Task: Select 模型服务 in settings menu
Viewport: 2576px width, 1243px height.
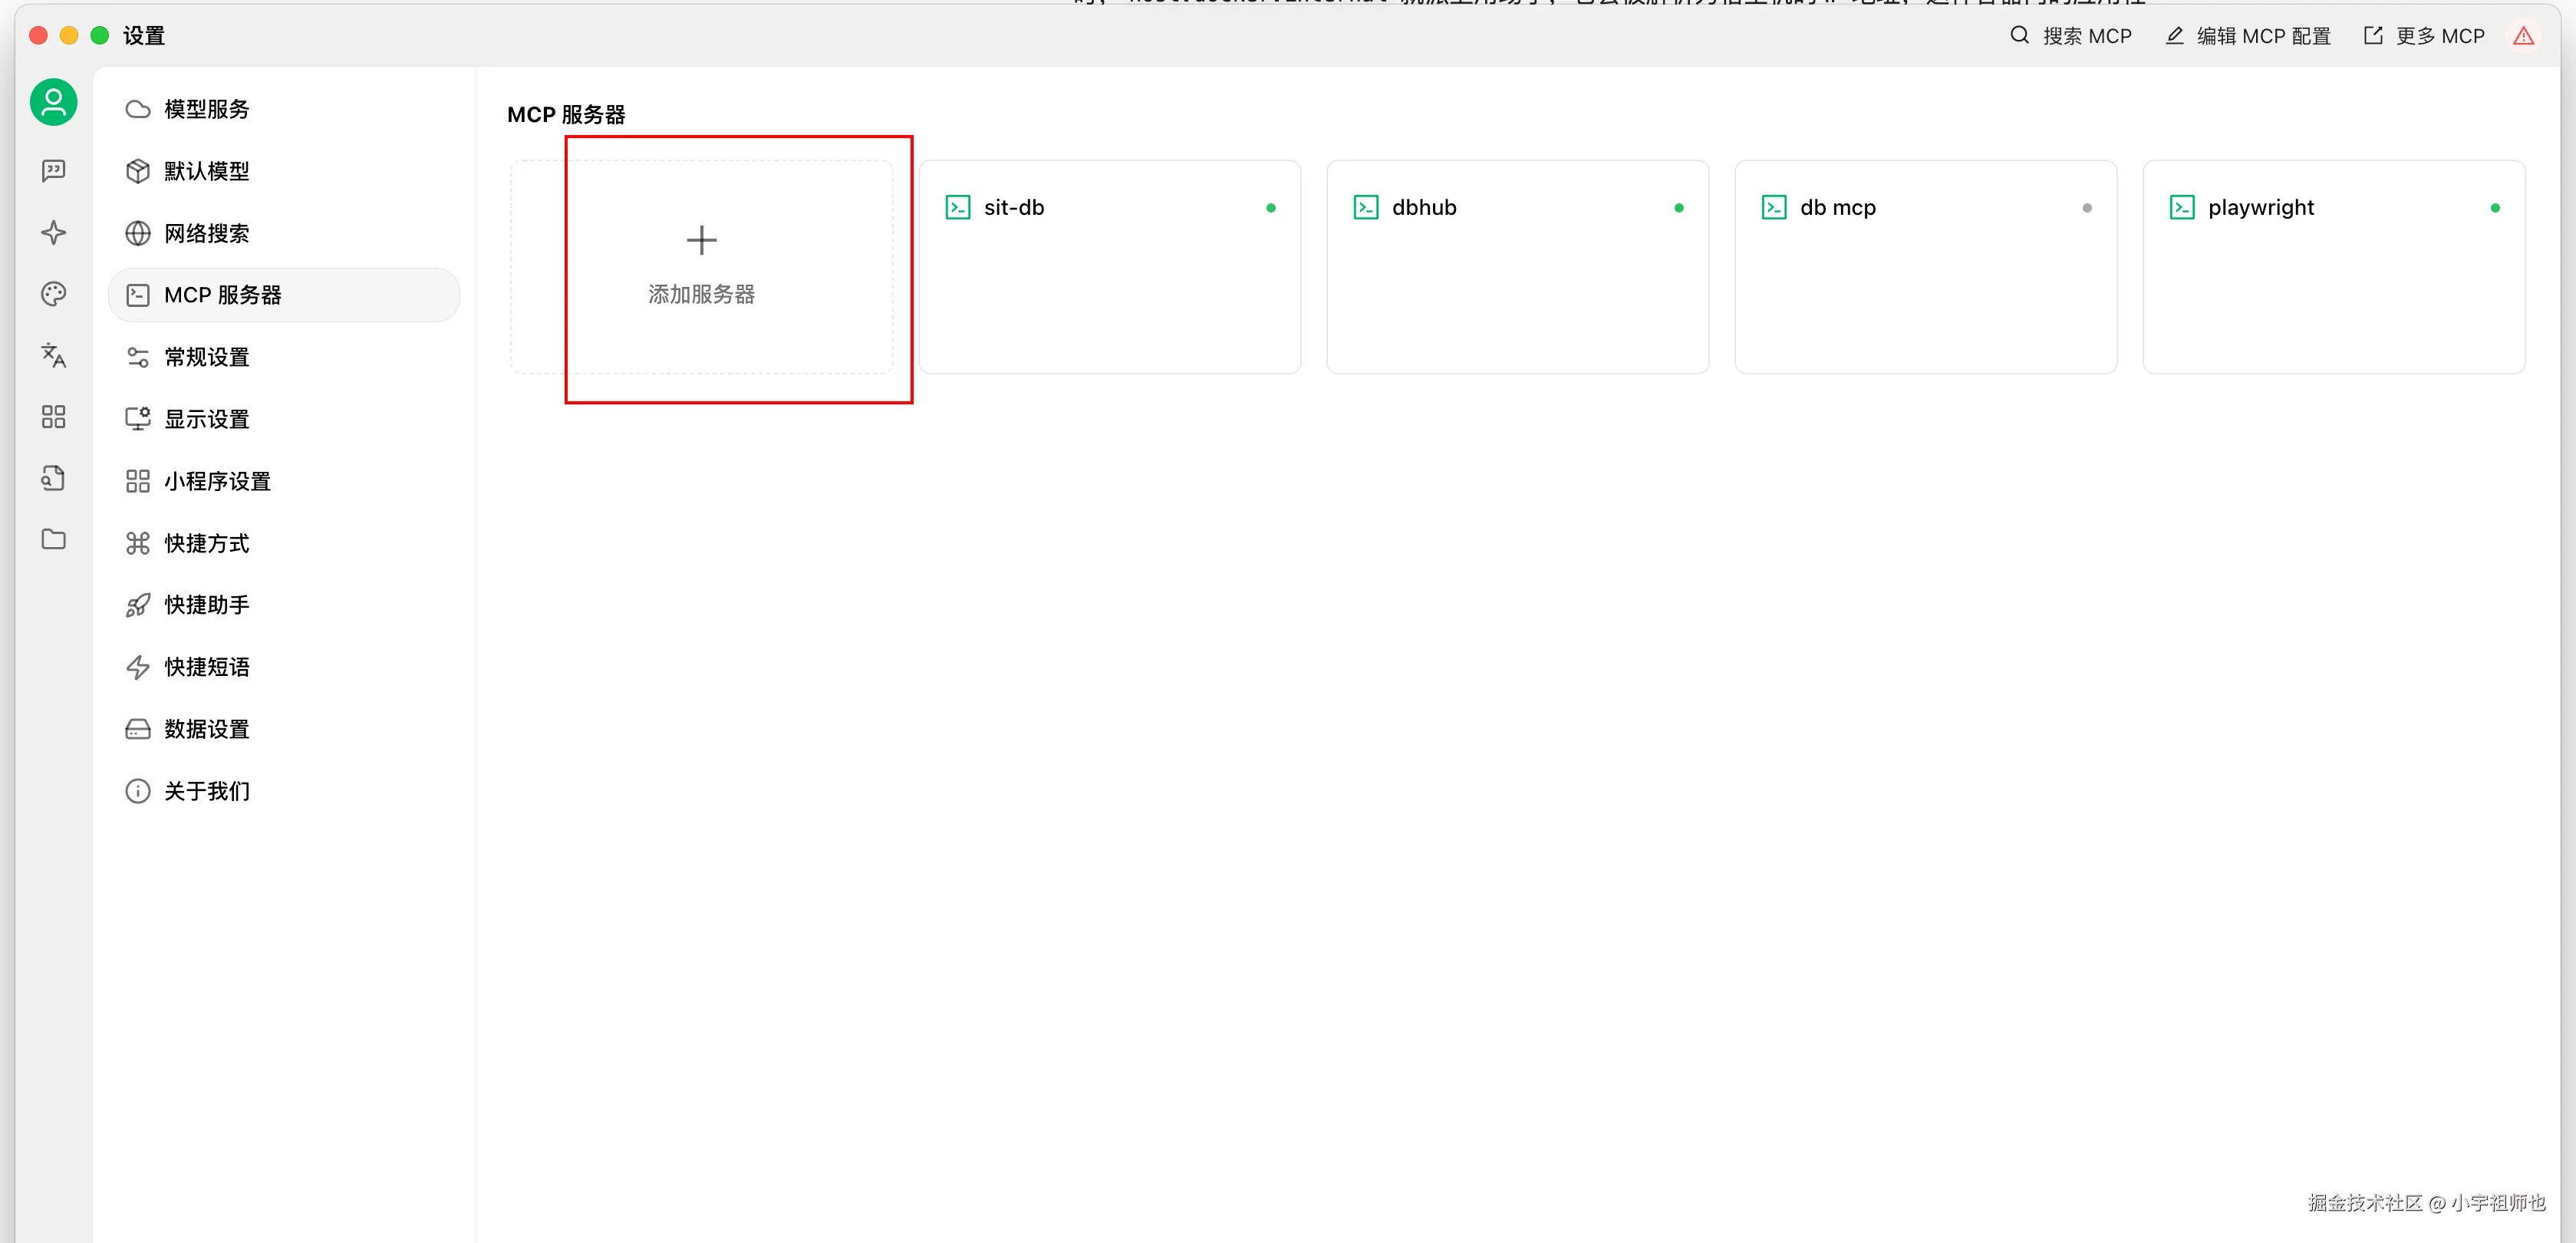Action: click(206, 109)
